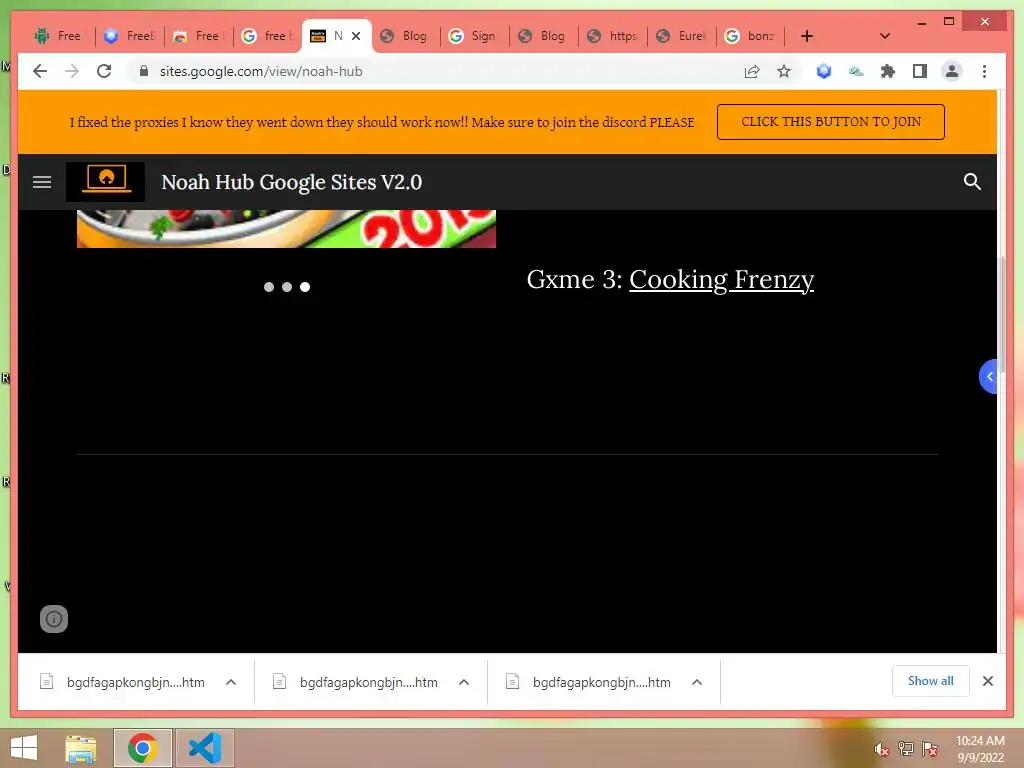Expand options for third downloaded file

(x=697, y=682)
